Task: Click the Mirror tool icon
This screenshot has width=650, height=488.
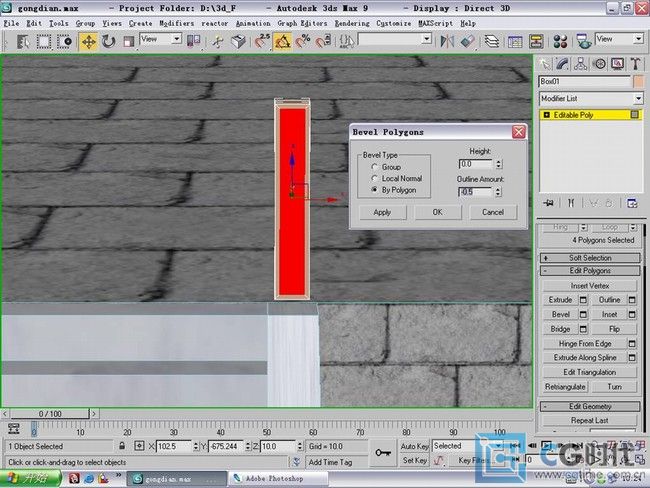Action: [x=447, y=41]
